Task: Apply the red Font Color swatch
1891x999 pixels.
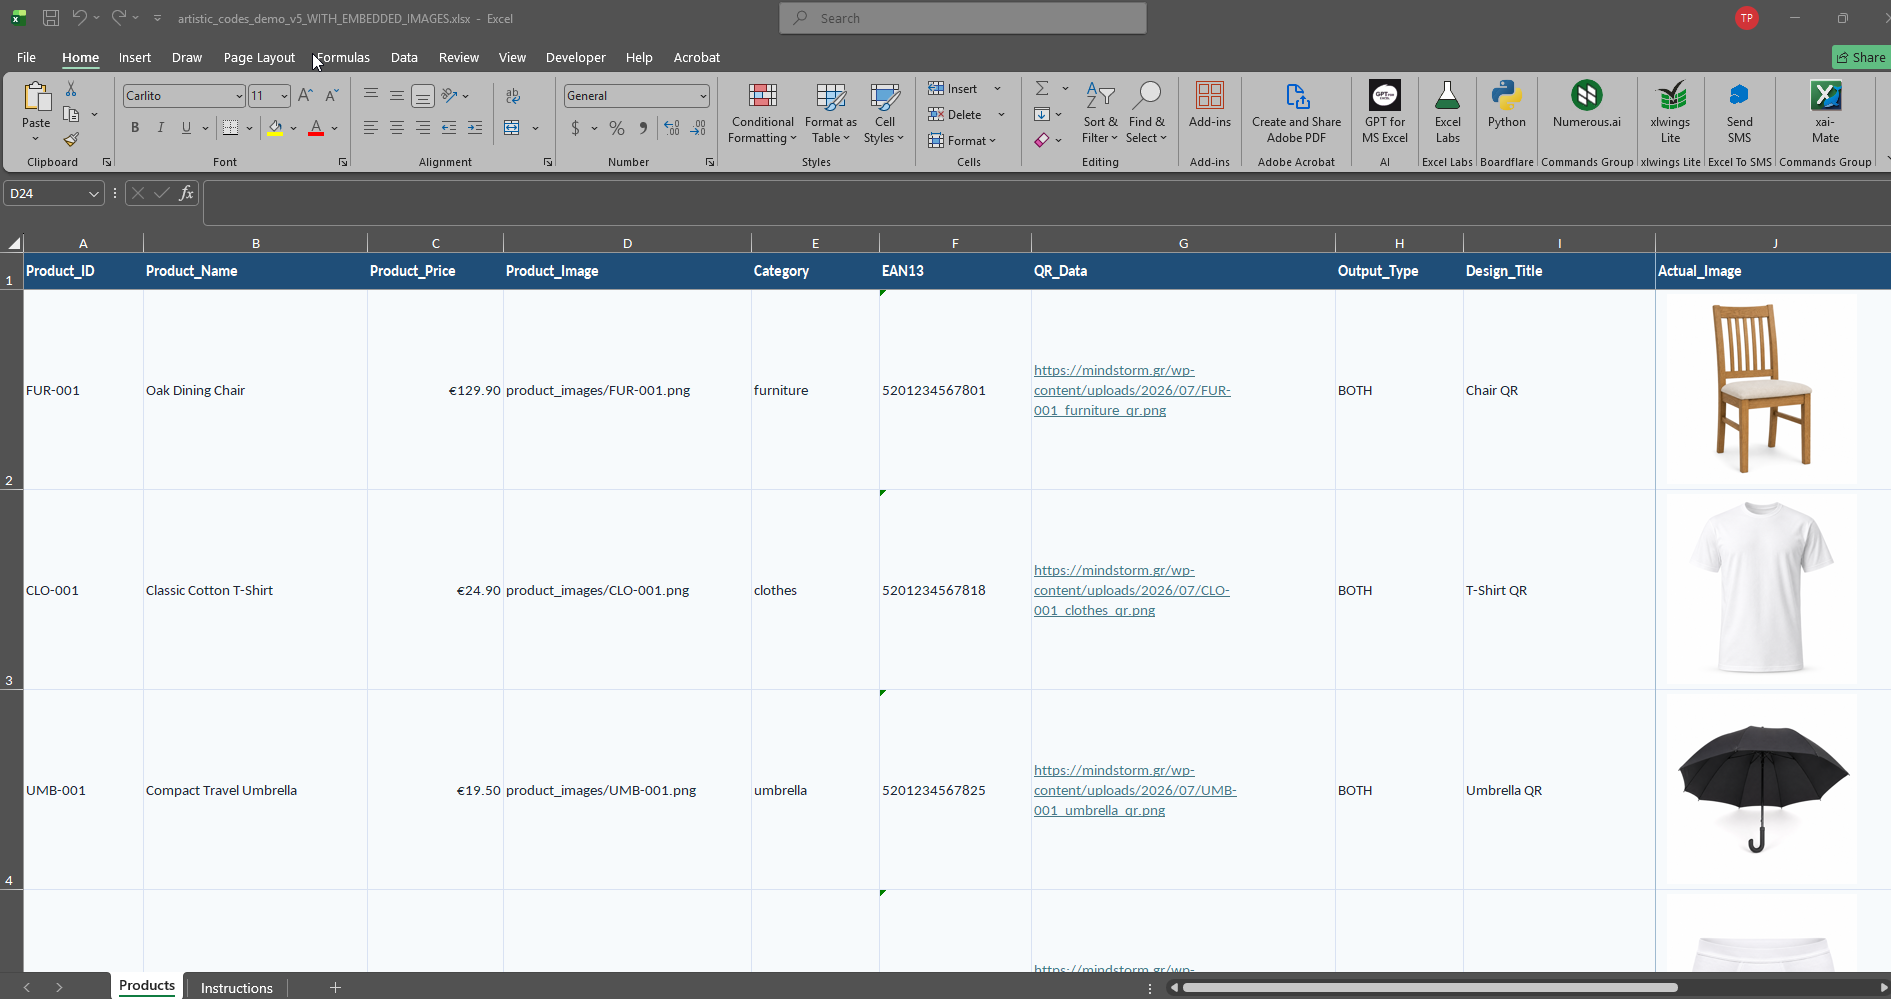Action: click(316, 128)
